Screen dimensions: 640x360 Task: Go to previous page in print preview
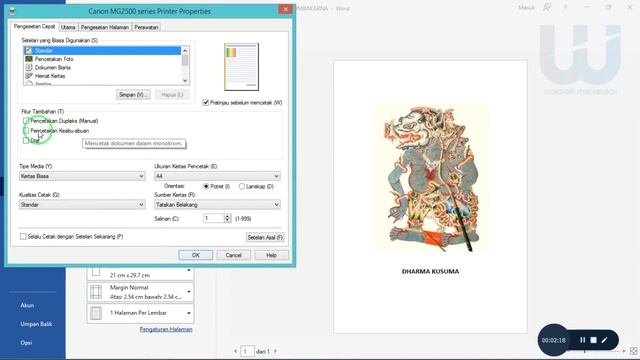[x=236, y=351]
